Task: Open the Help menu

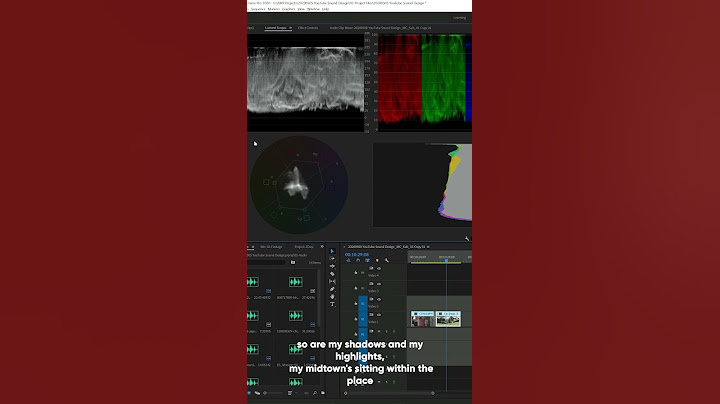Action: [325, 9]
